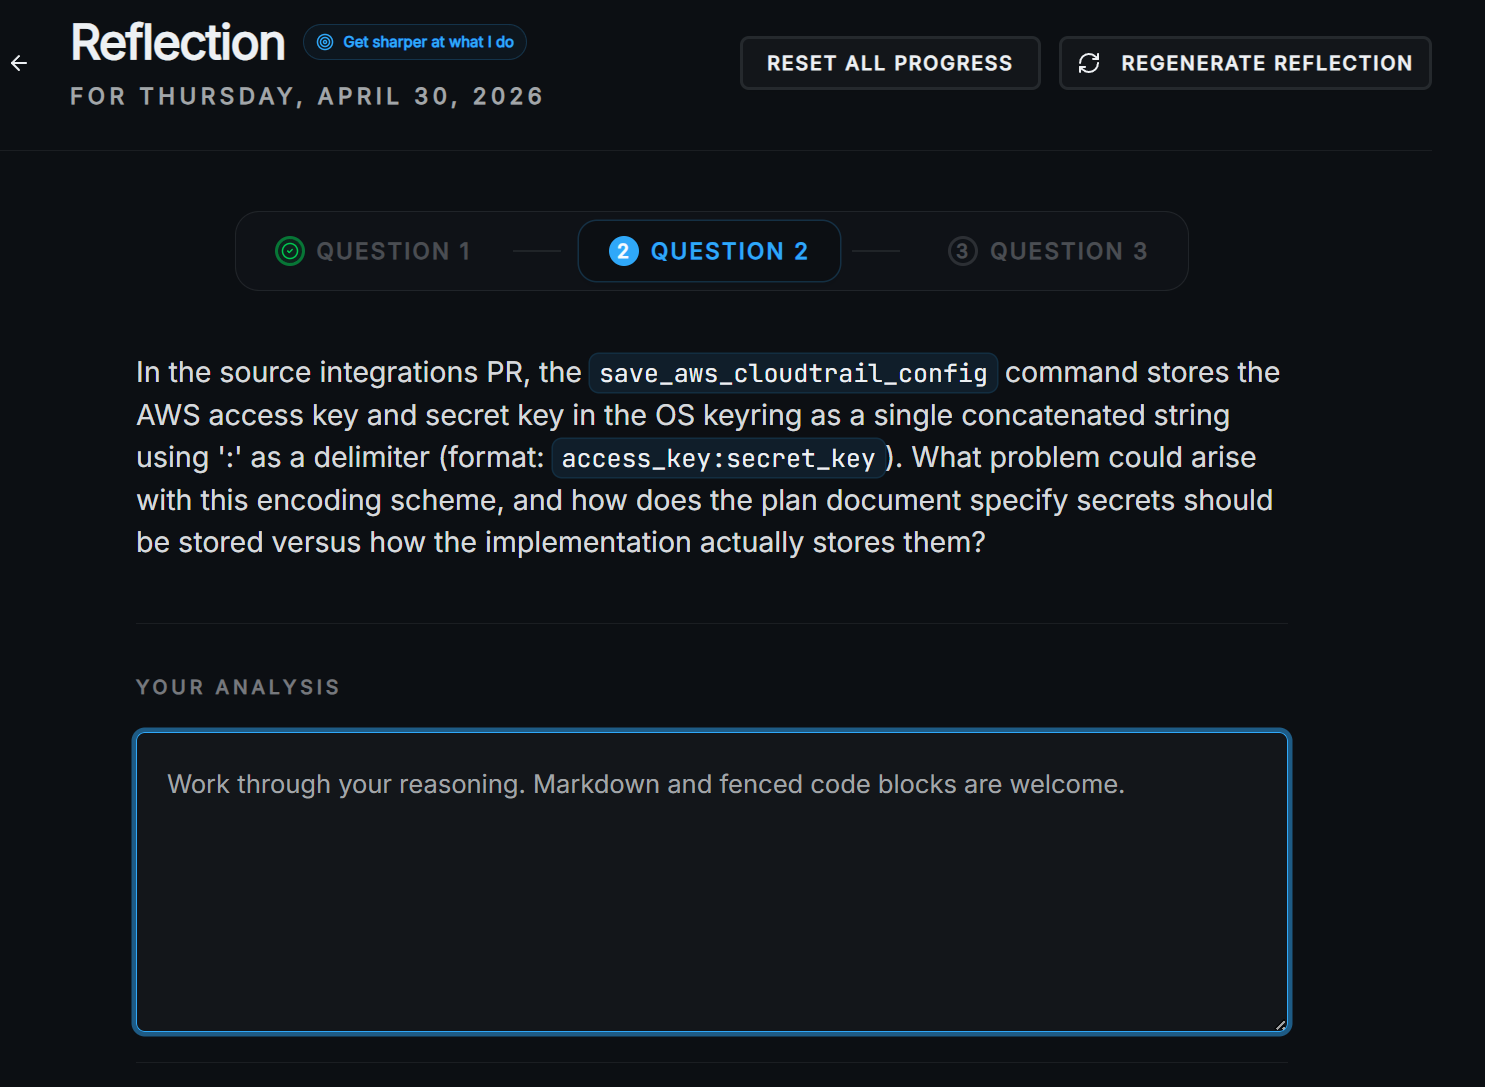The image size is (1485, 1087).
Task: Select the Question 2 step
Action: coord(709,251)
